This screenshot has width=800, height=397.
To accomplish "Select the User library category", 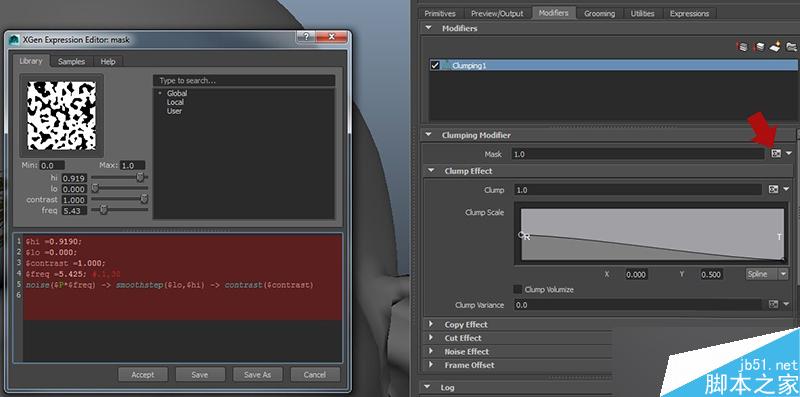I will (174, 111).
